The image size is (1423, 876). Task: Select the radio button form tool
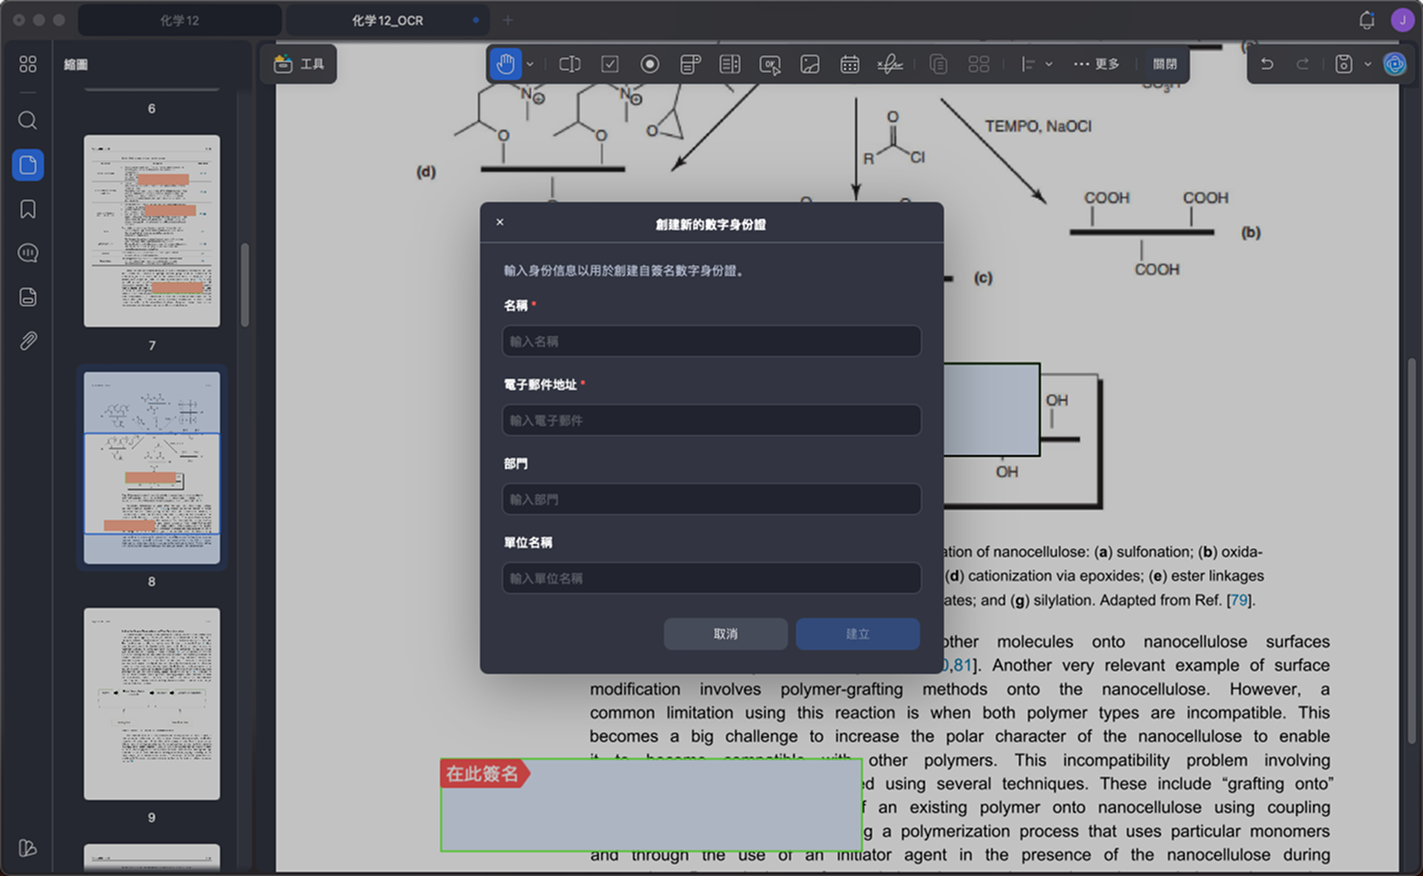click(x=650, y=64)
